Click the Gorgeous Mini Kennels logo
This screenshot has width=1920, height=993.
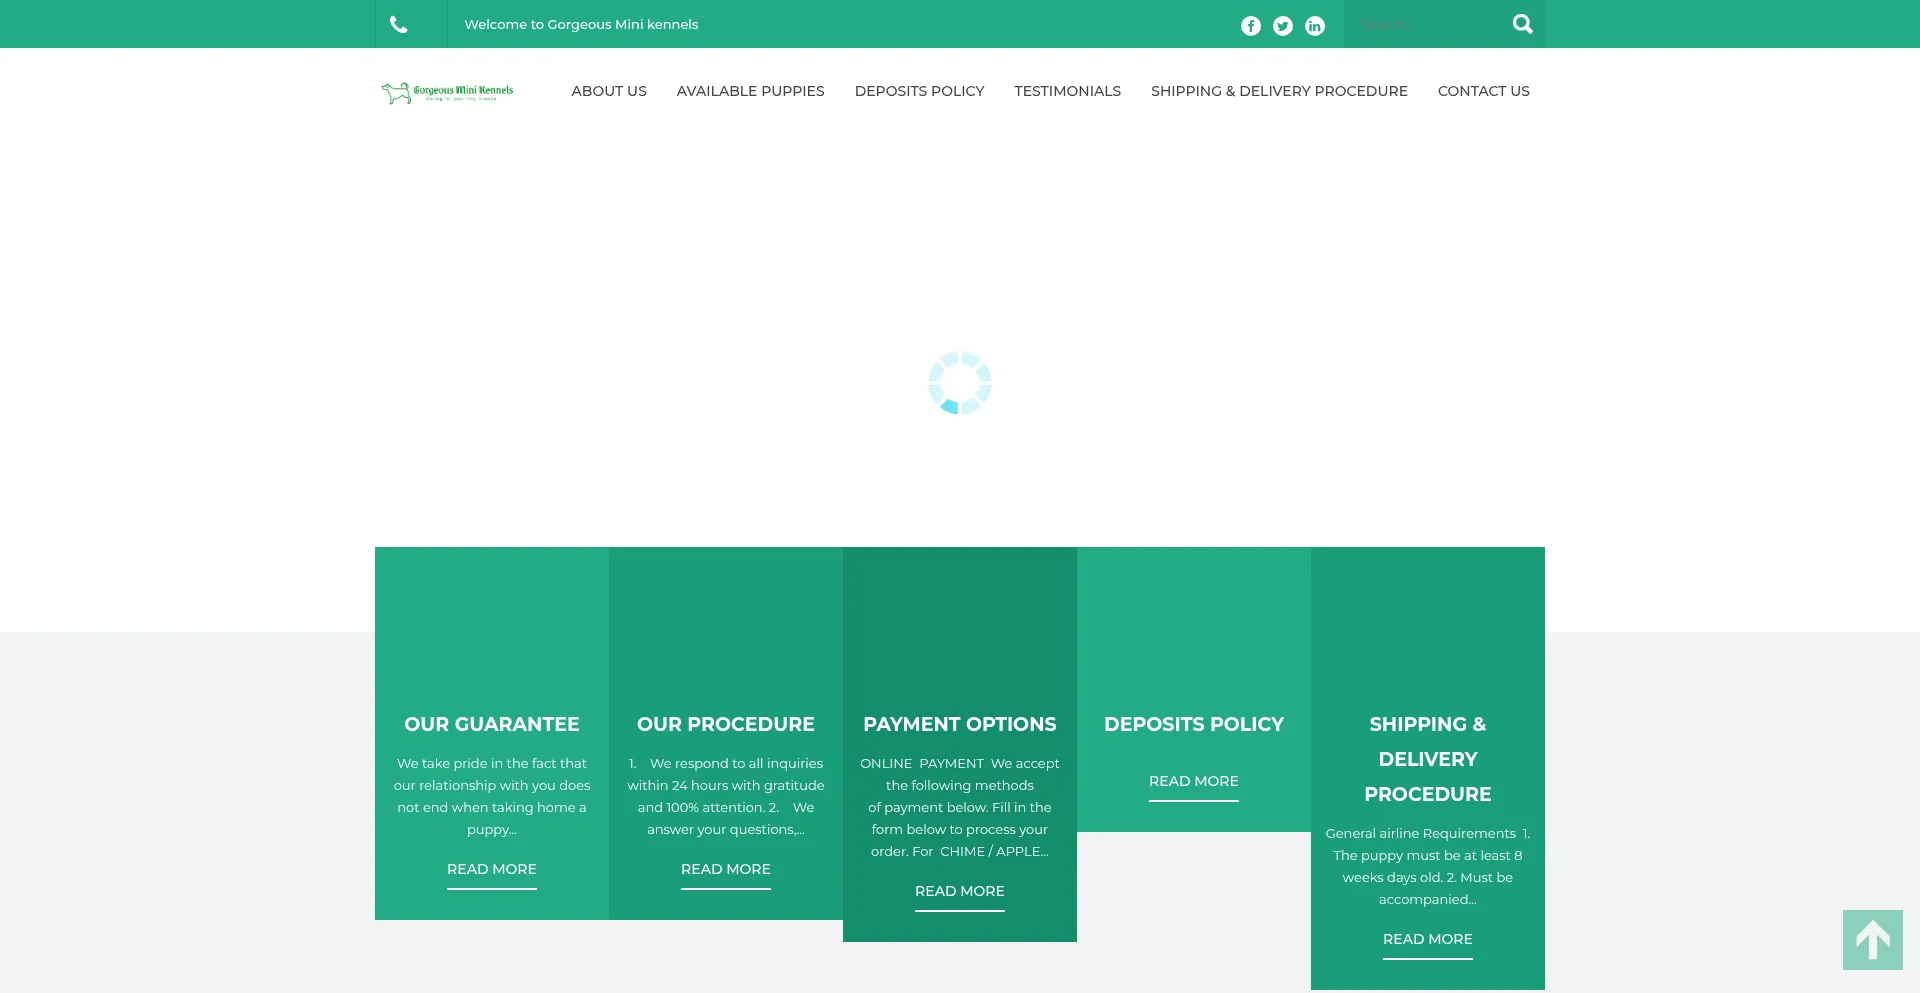coord(447,92)
